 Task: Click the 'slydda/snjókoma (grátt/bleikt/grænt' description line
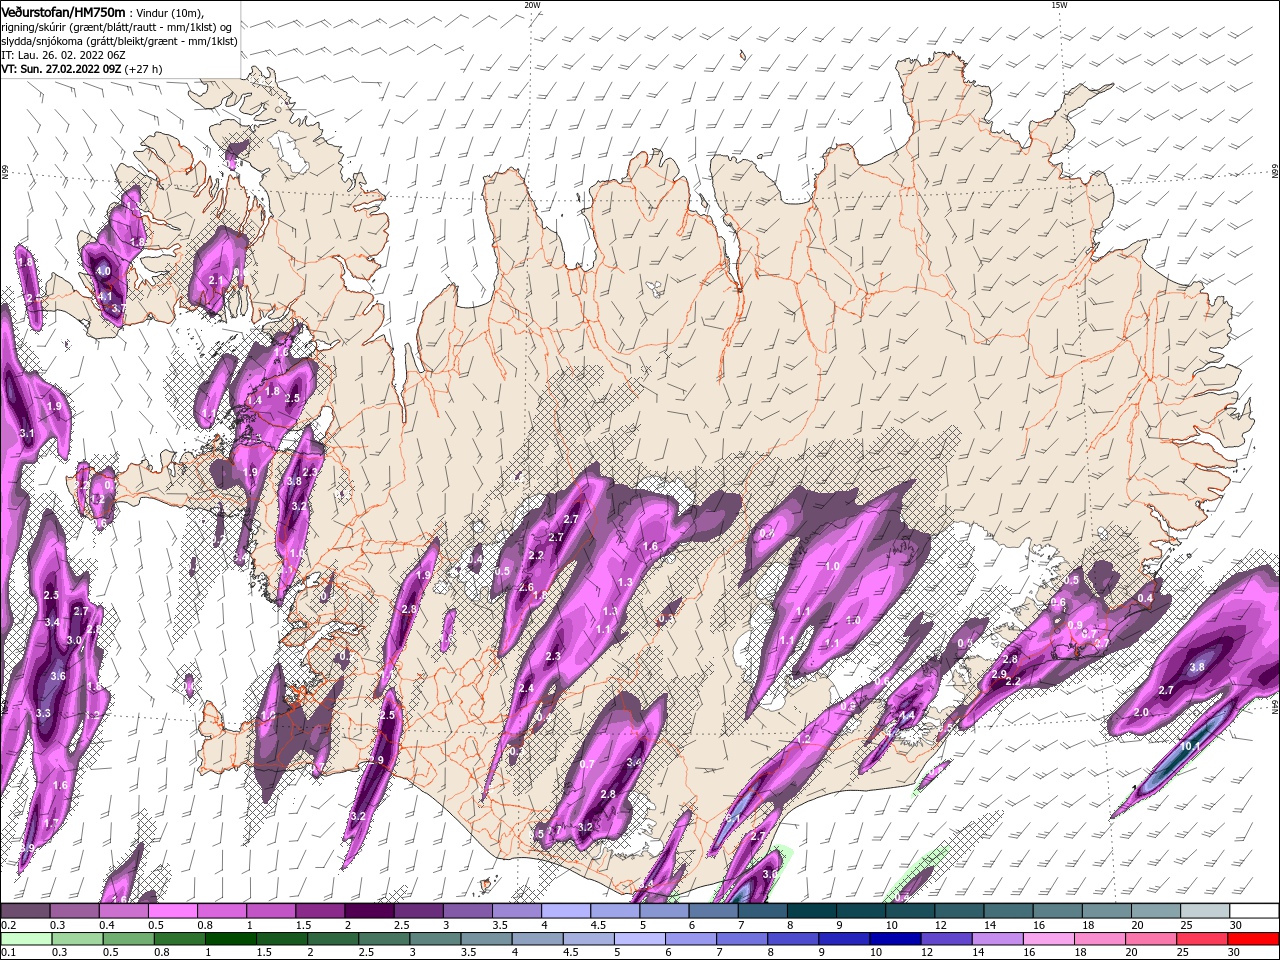[120, 41]
